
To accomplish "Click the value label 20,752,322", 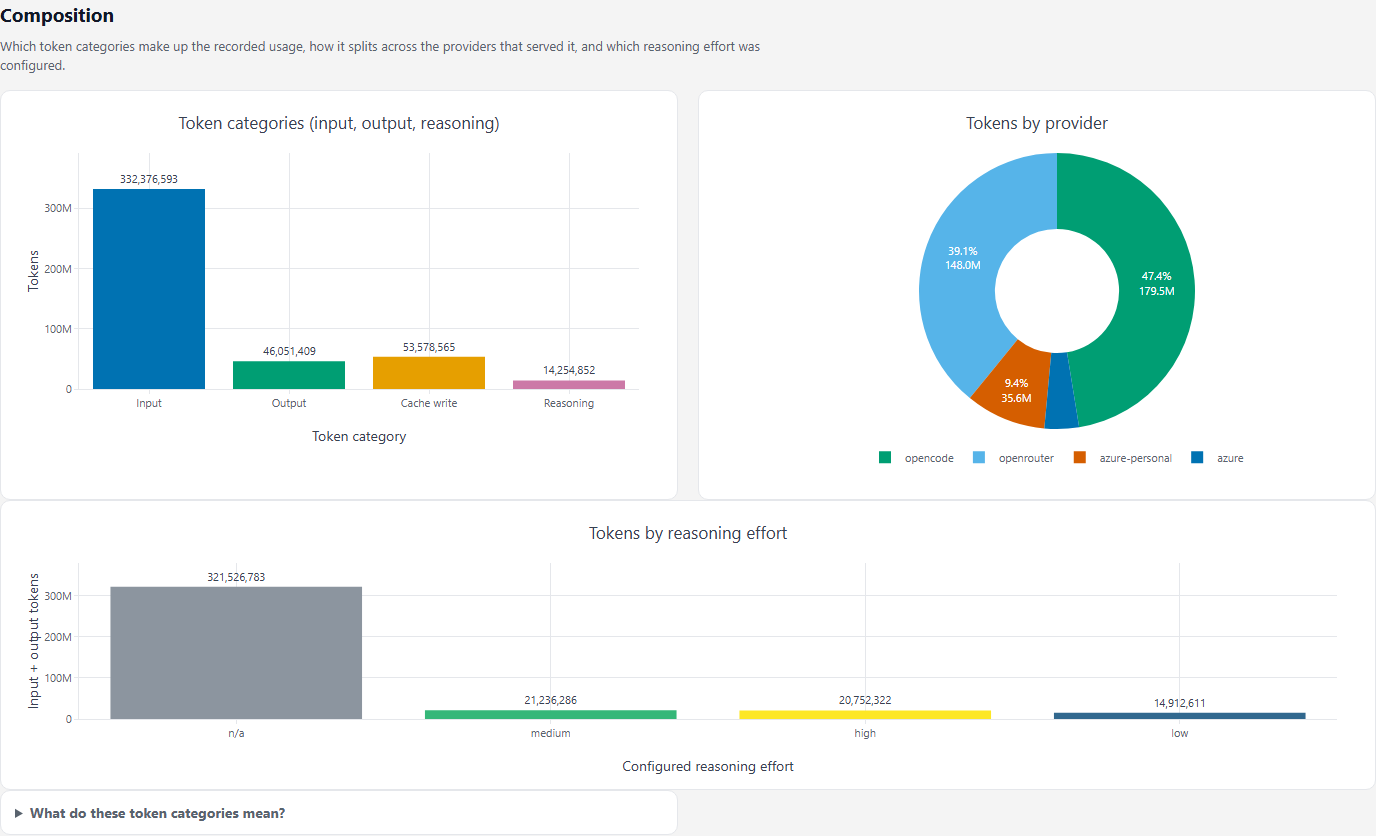I will point(865,700).
